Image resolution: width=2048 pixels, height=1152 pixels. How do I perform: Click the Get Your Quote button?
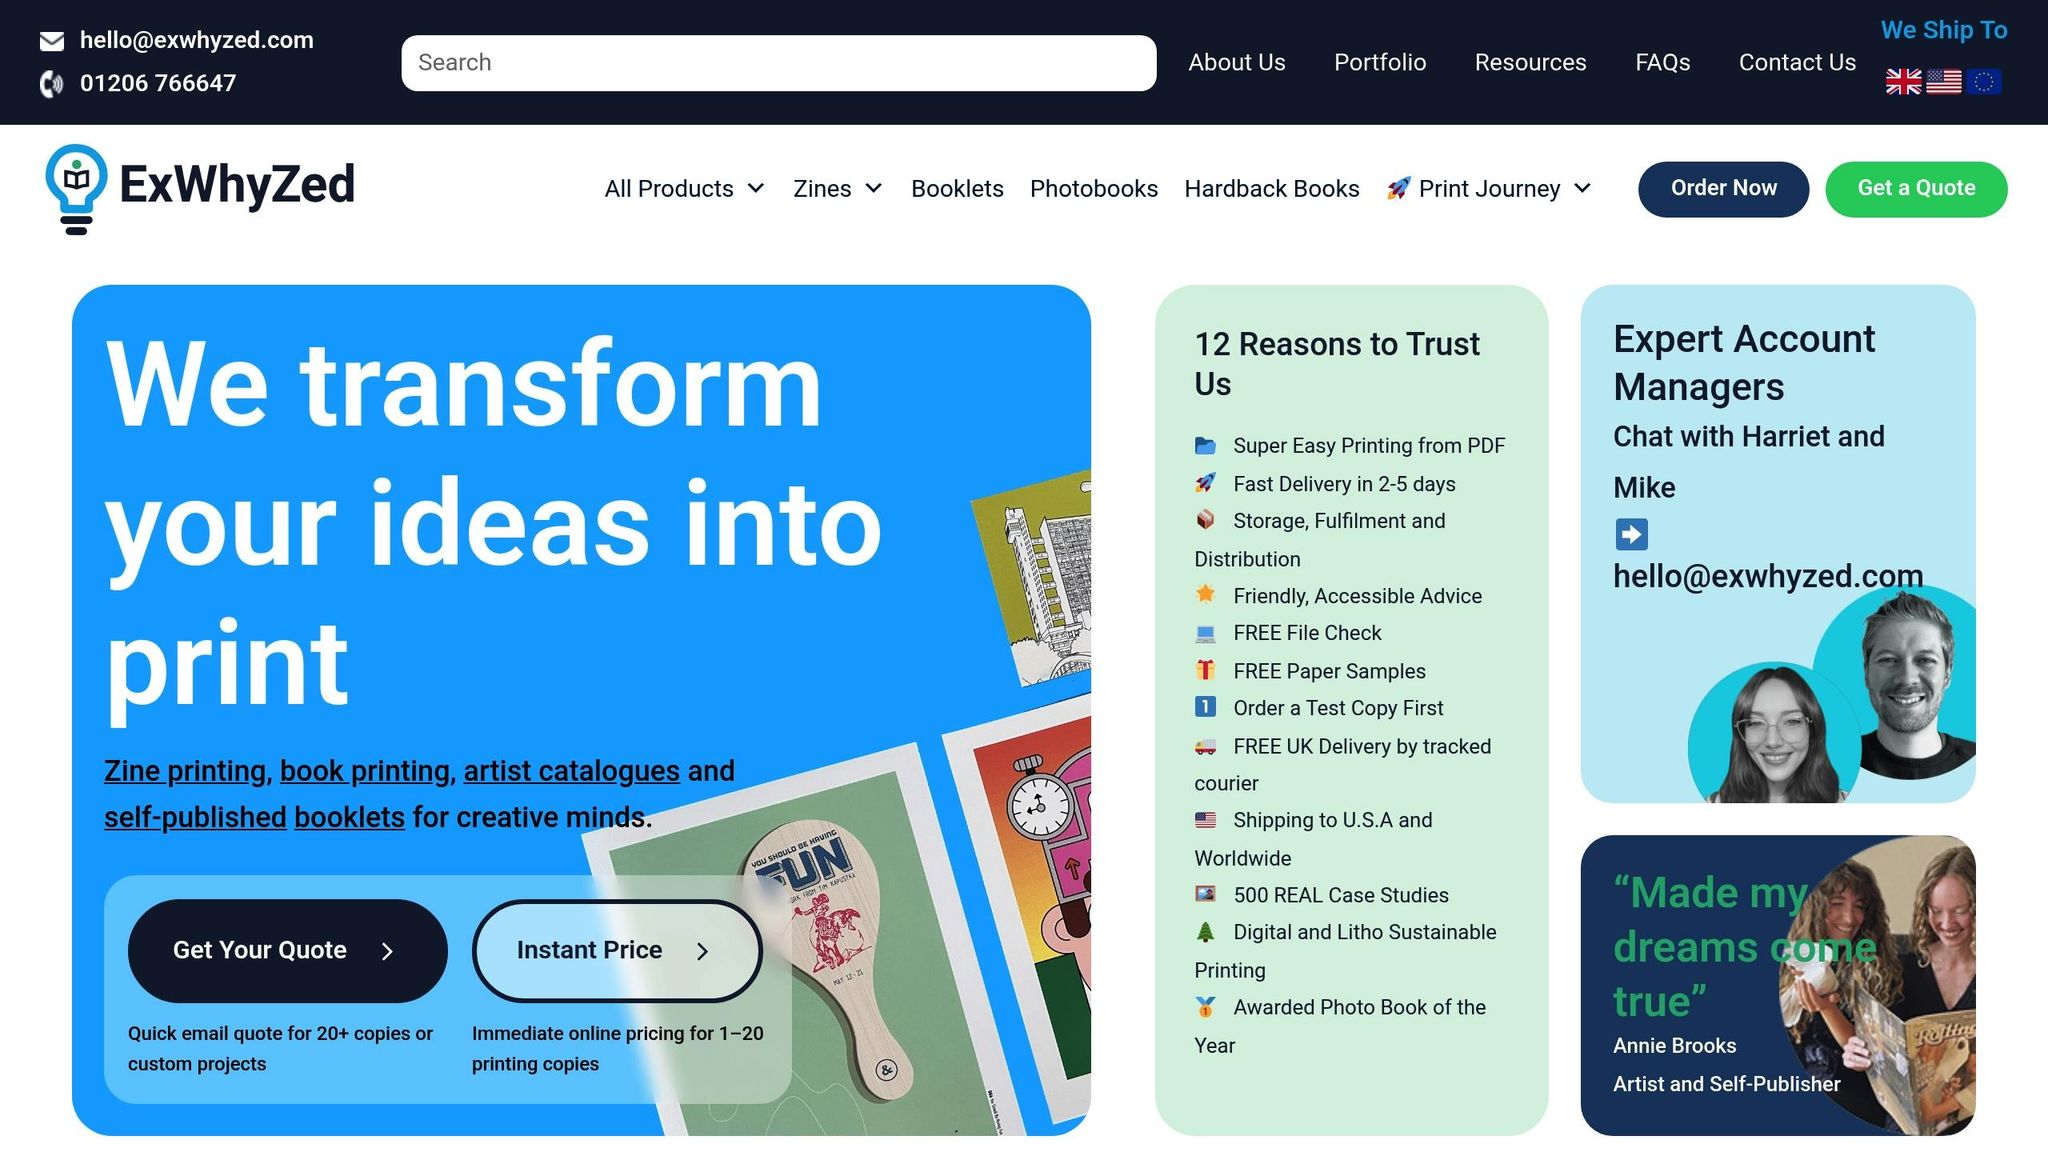click(287, 950)
